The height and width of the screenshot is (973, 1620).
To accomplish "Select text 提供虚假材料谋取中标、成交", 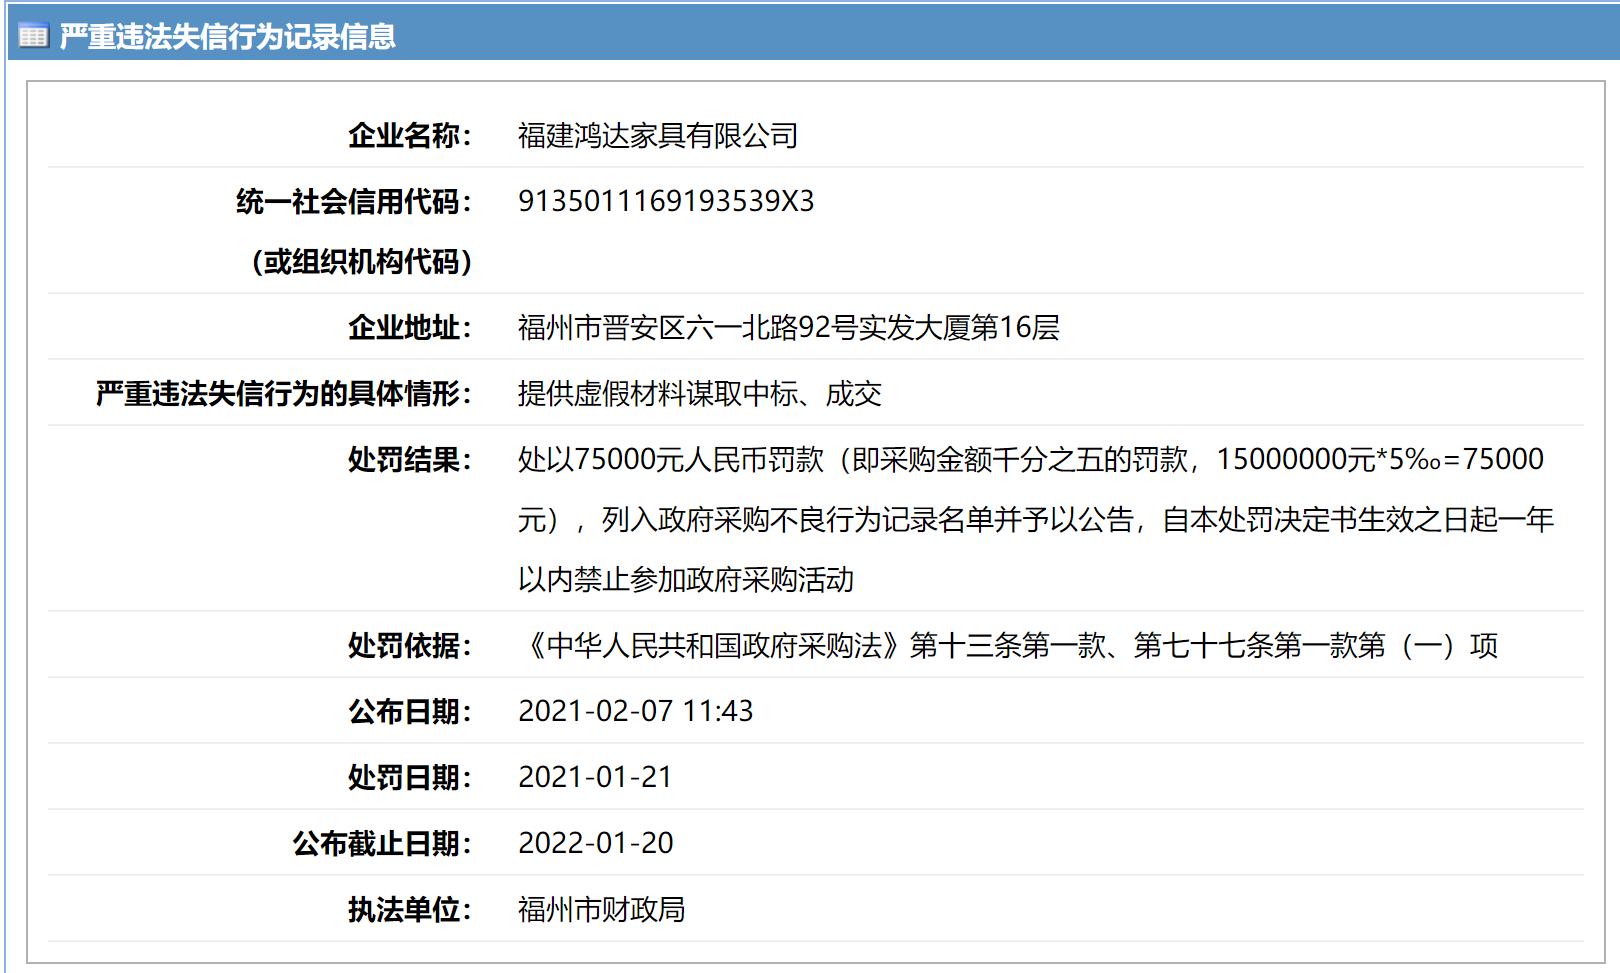I will click(699, 393).
